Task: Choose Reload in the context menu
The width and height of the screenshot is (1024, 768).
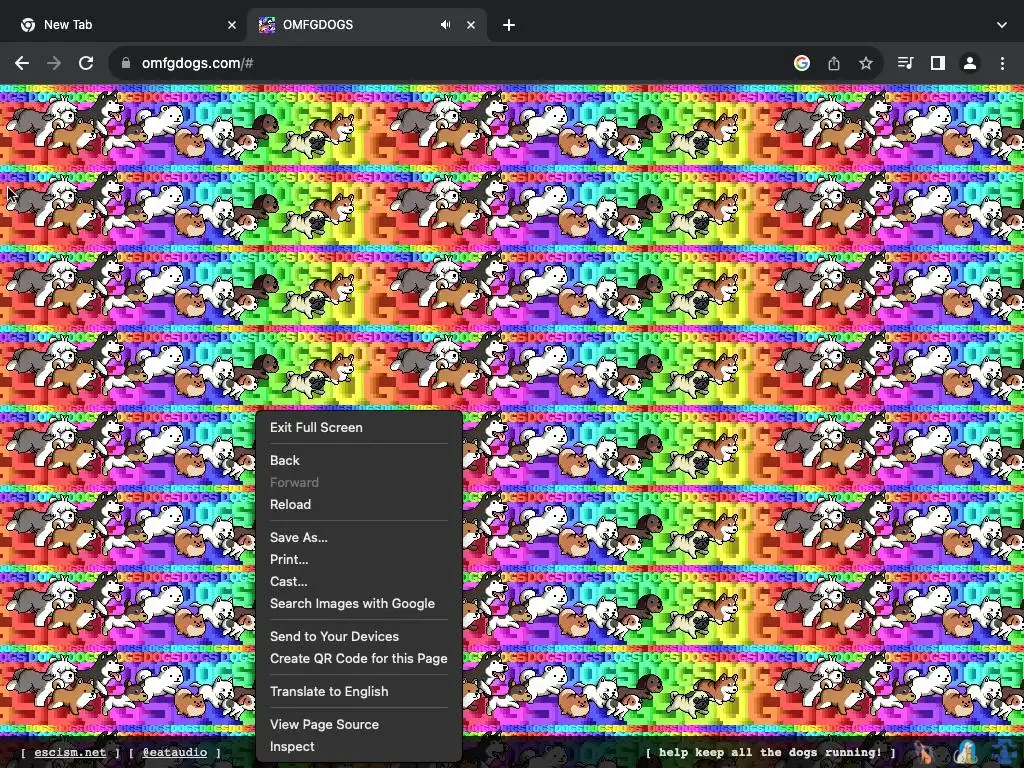Action: click(x=359, y=504)
